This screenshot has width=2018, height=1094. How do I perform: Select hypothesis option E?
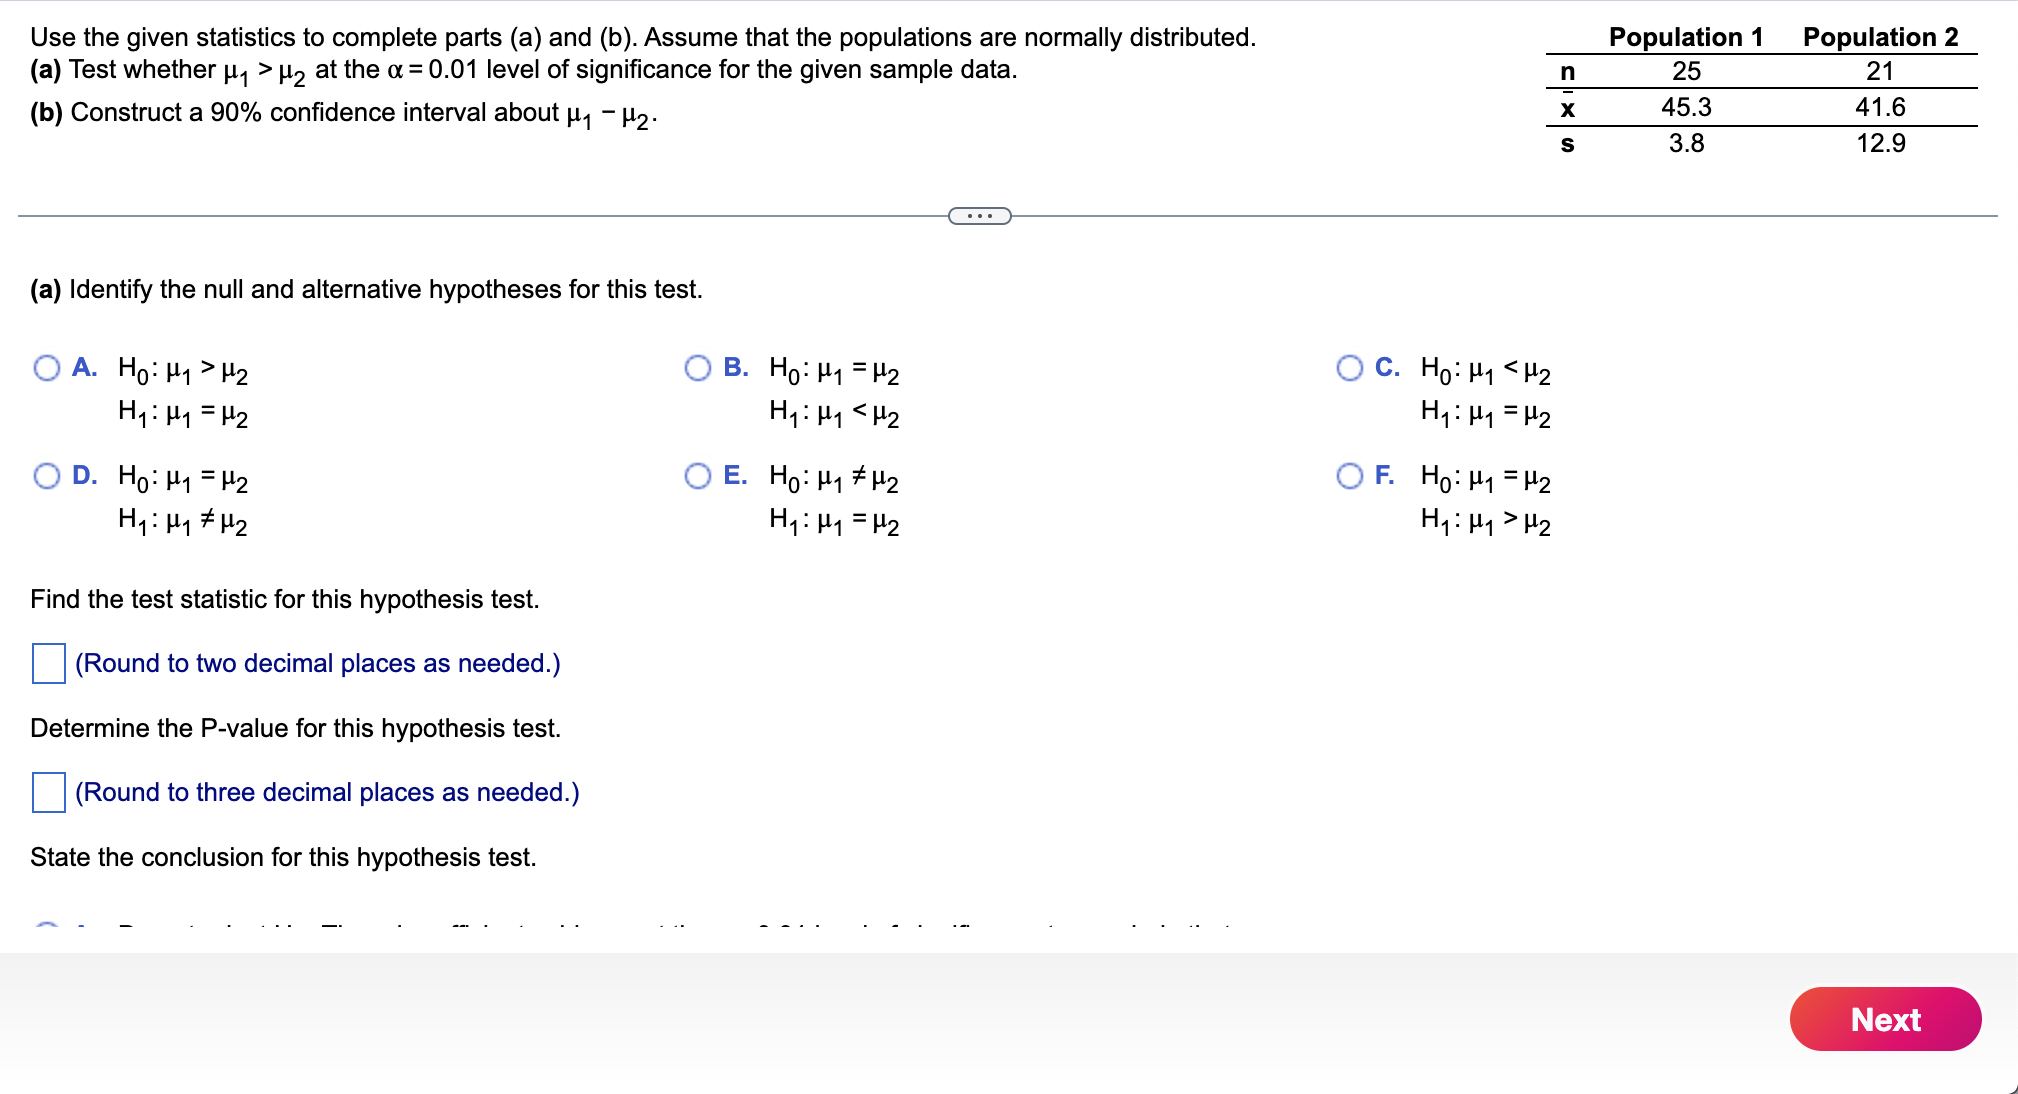697,477
